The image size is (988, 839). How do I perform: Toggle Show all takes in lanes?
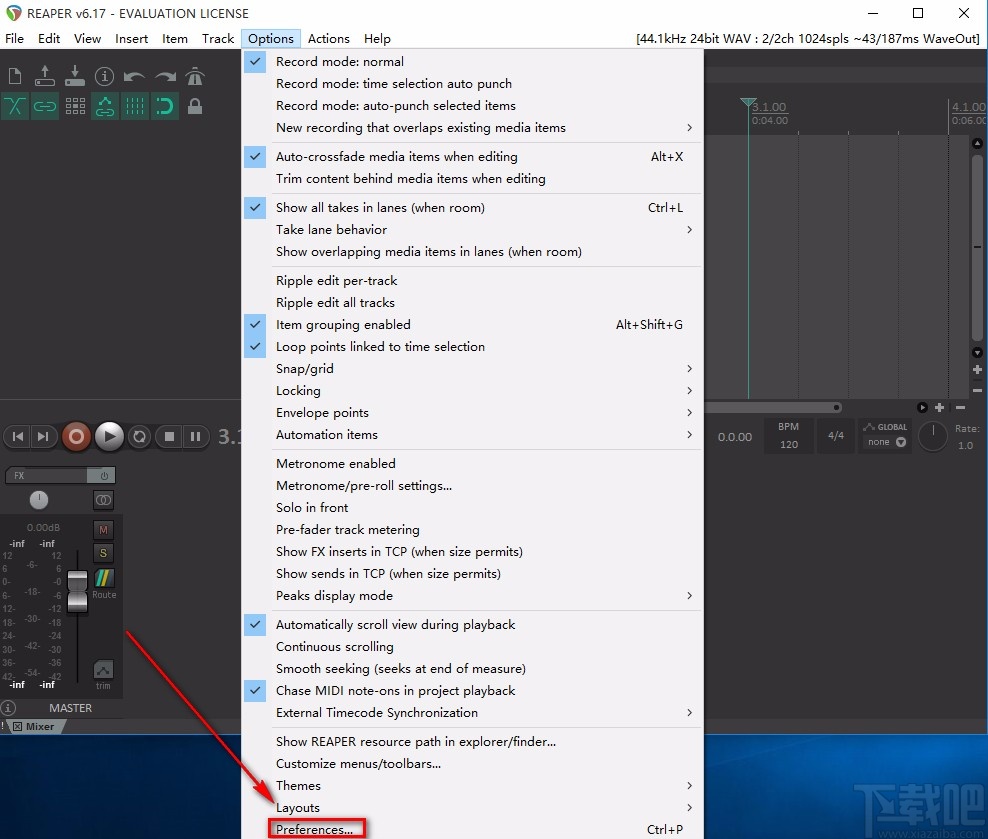(x=473, y=208)
